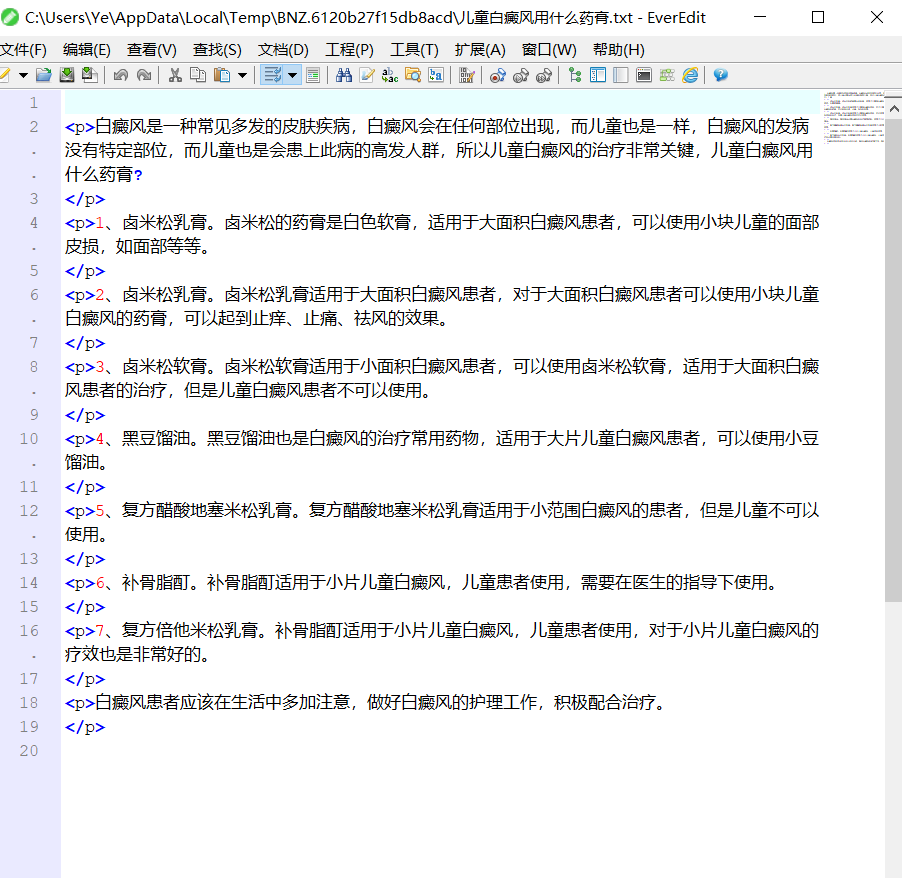The width and height of the screenshot is (902, 878).
Task: Click line number 16 in the gutter
Action: [29, 631]
